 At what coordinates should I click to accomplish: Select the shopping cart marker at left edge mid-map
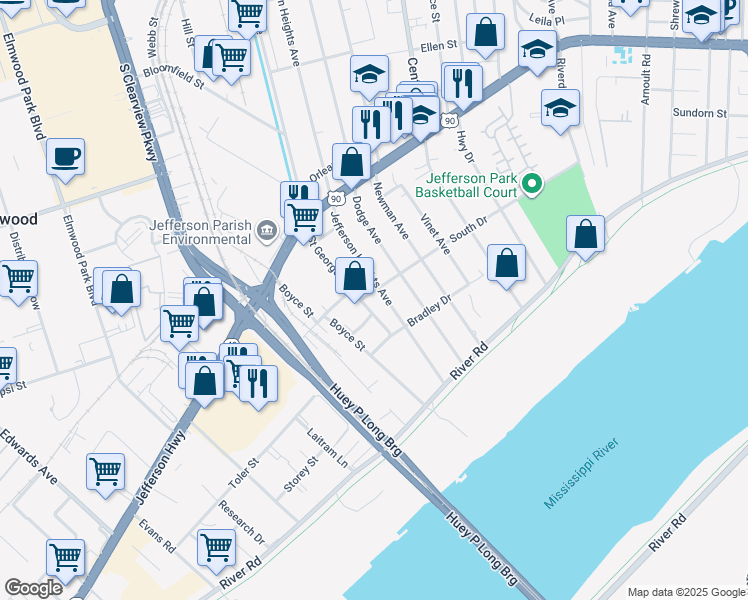click(19, 281)
